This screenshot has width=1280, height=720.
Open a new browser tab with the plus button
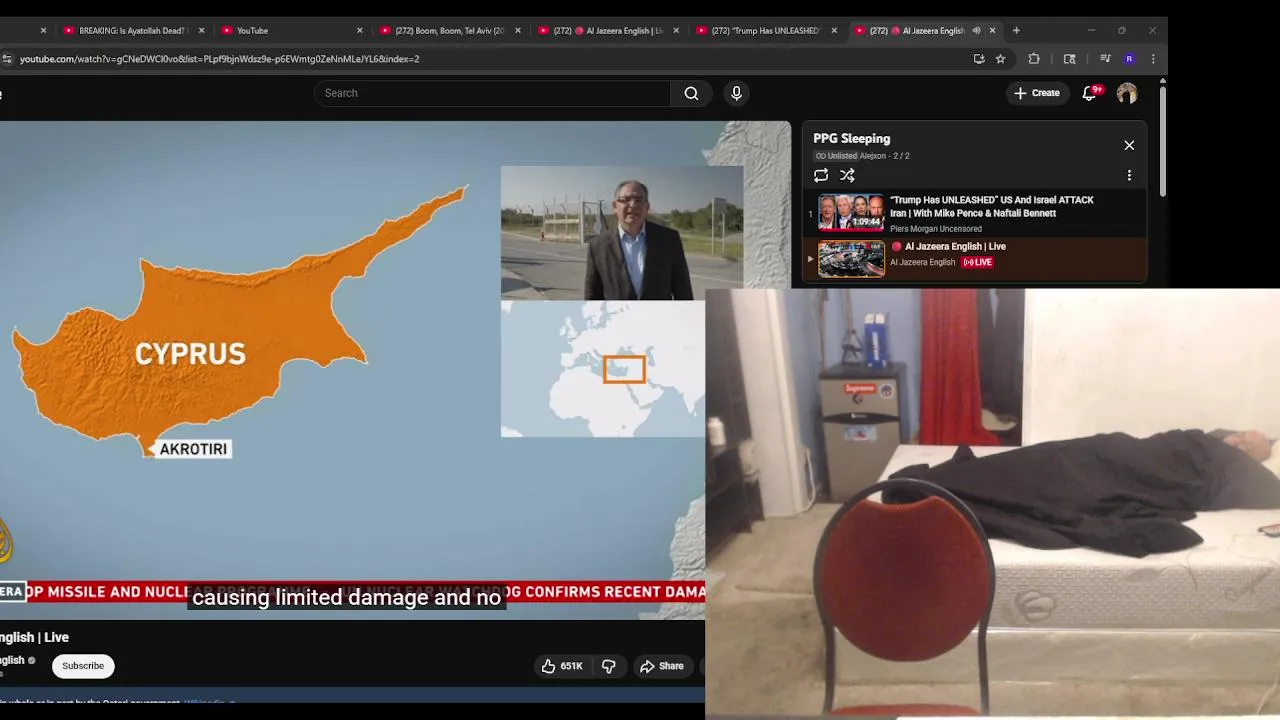[x=1016, y=31]
